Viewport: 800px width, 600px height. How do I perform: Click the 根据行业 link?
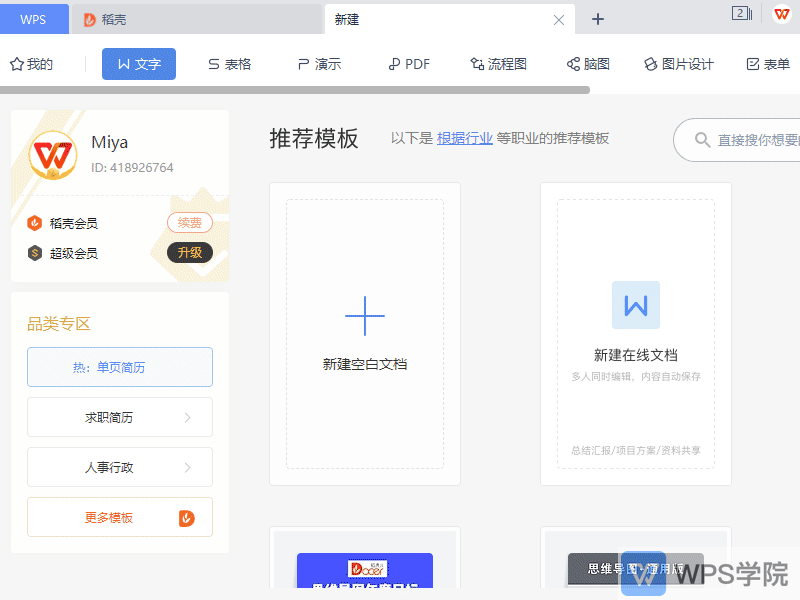[x=464, y=138]
